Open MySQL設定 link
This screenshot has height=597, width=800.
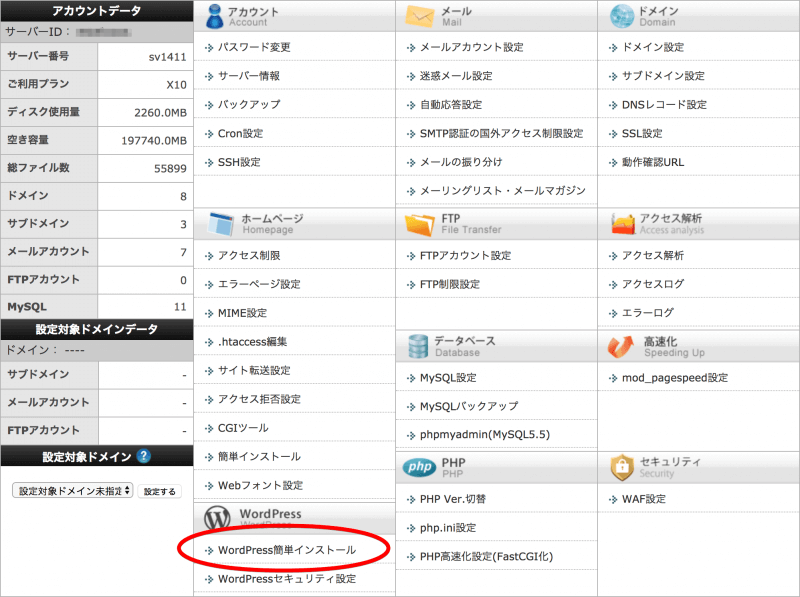(x=448, y=378)
